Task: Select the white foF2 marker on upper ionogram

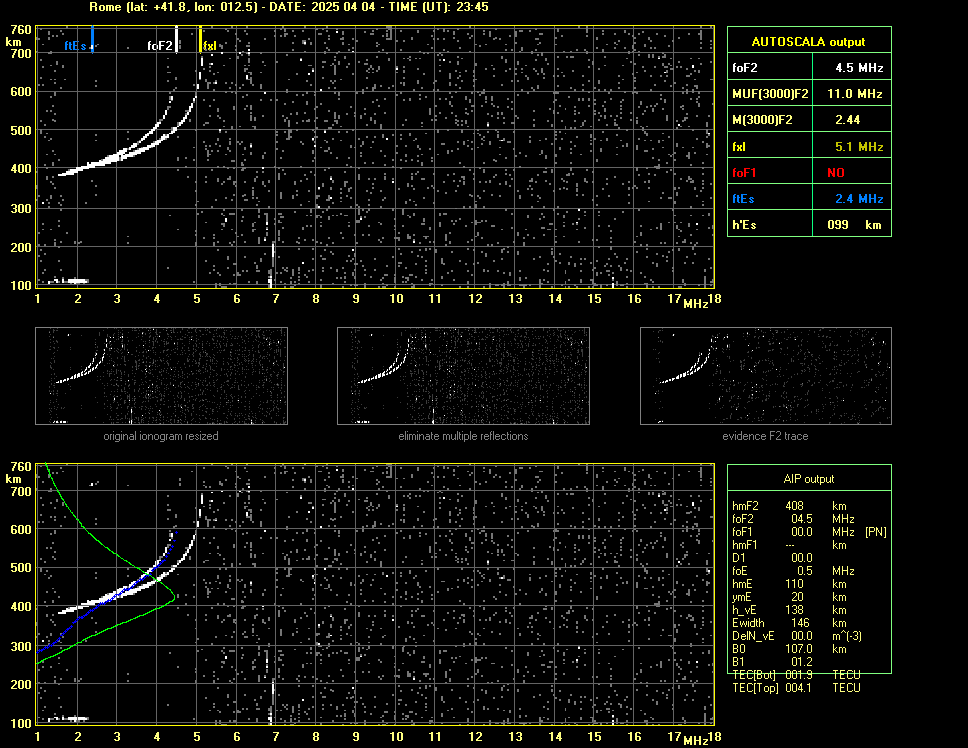Action: click(x=177, y=39)
